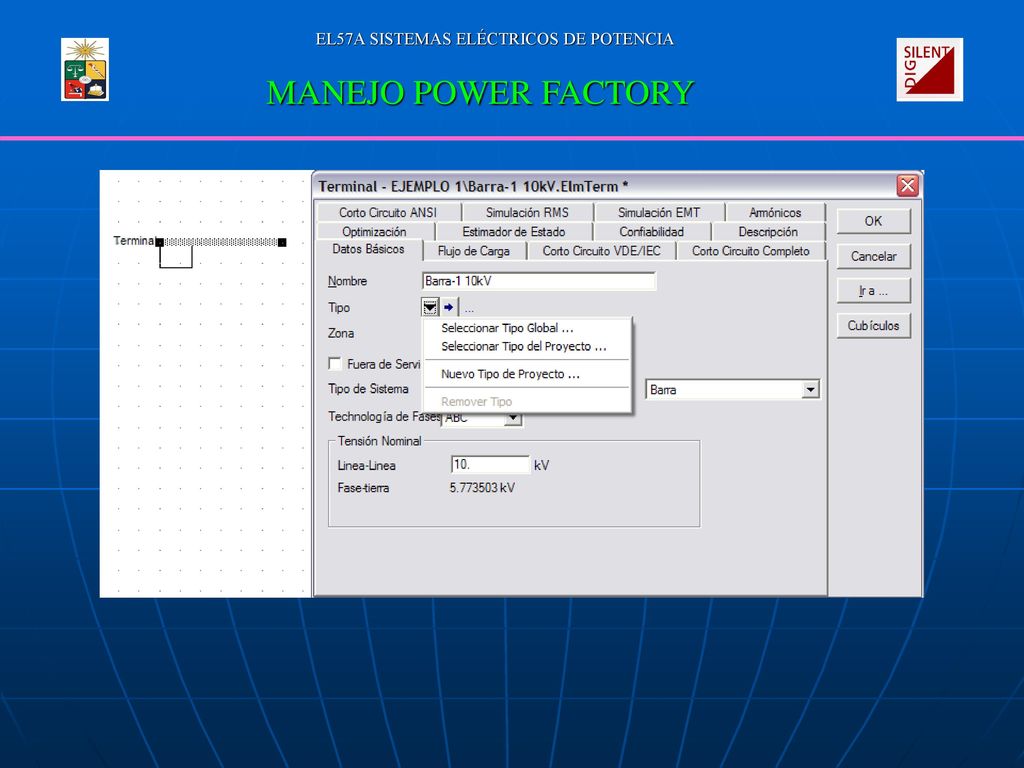The width and height of the screenshot is (1024, 768).
Task: Confirm the dialog with OK
Action: [873, 221]
